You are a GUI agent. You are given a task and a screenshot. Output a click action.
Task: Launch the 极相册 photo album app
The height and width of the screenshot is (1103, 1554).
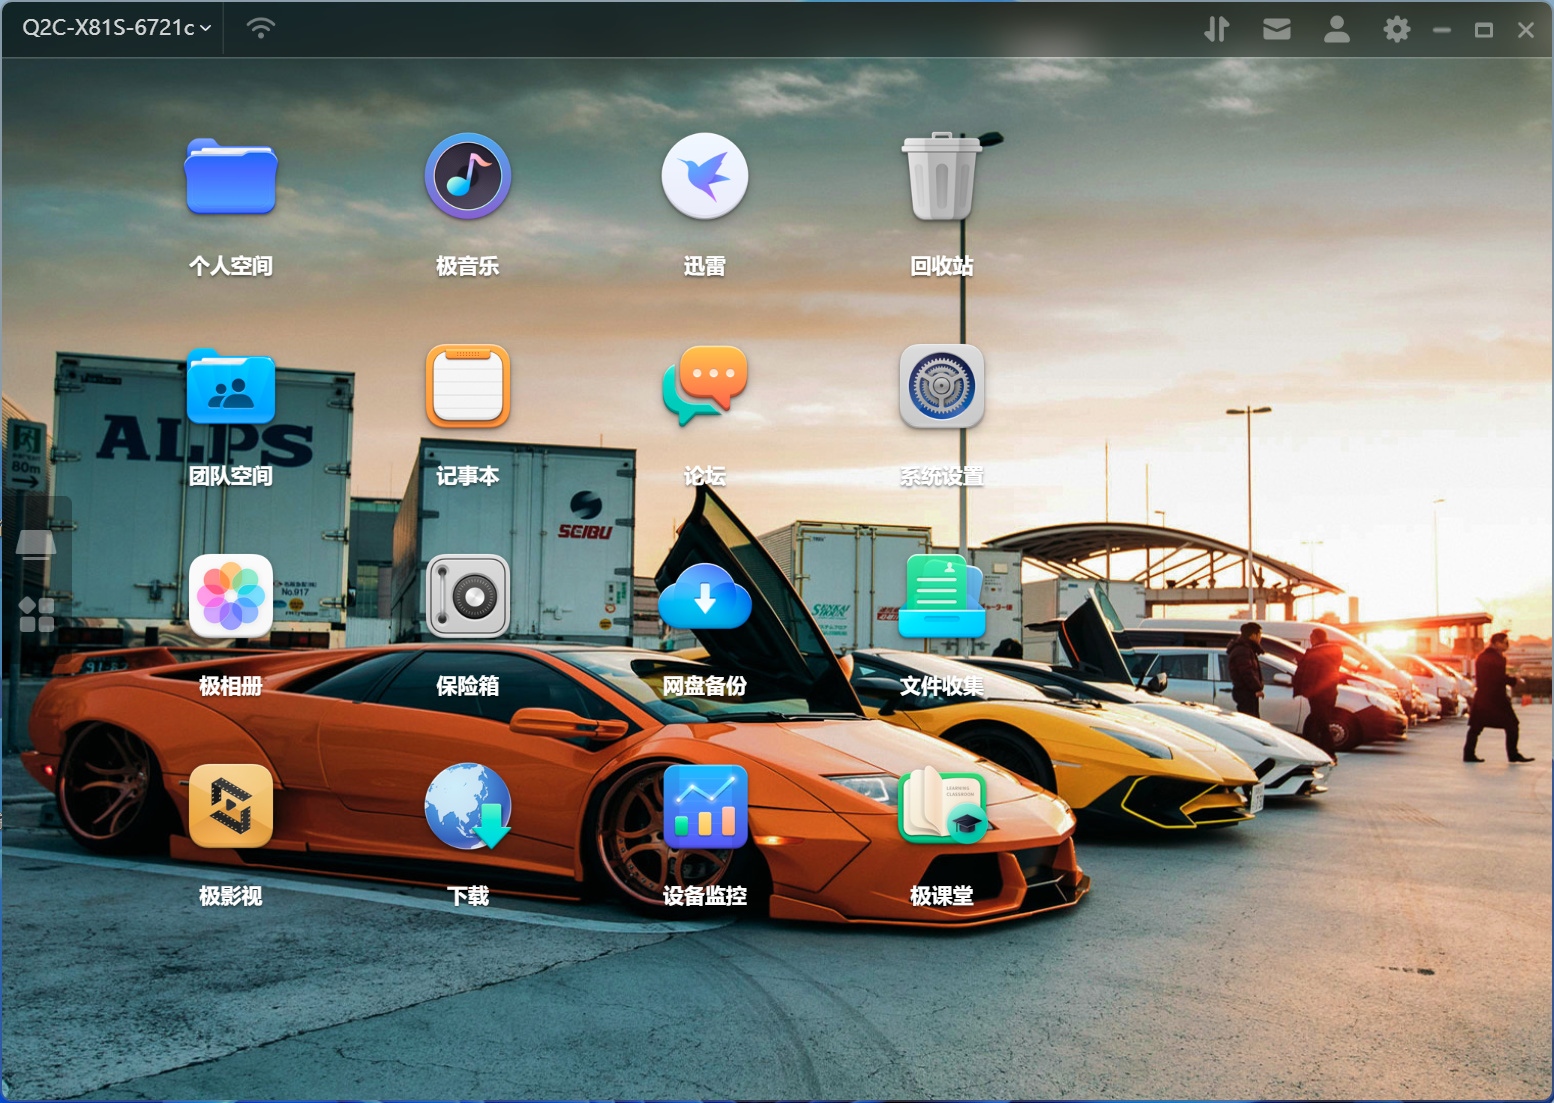pyautogui.click(x=230, y=597)
